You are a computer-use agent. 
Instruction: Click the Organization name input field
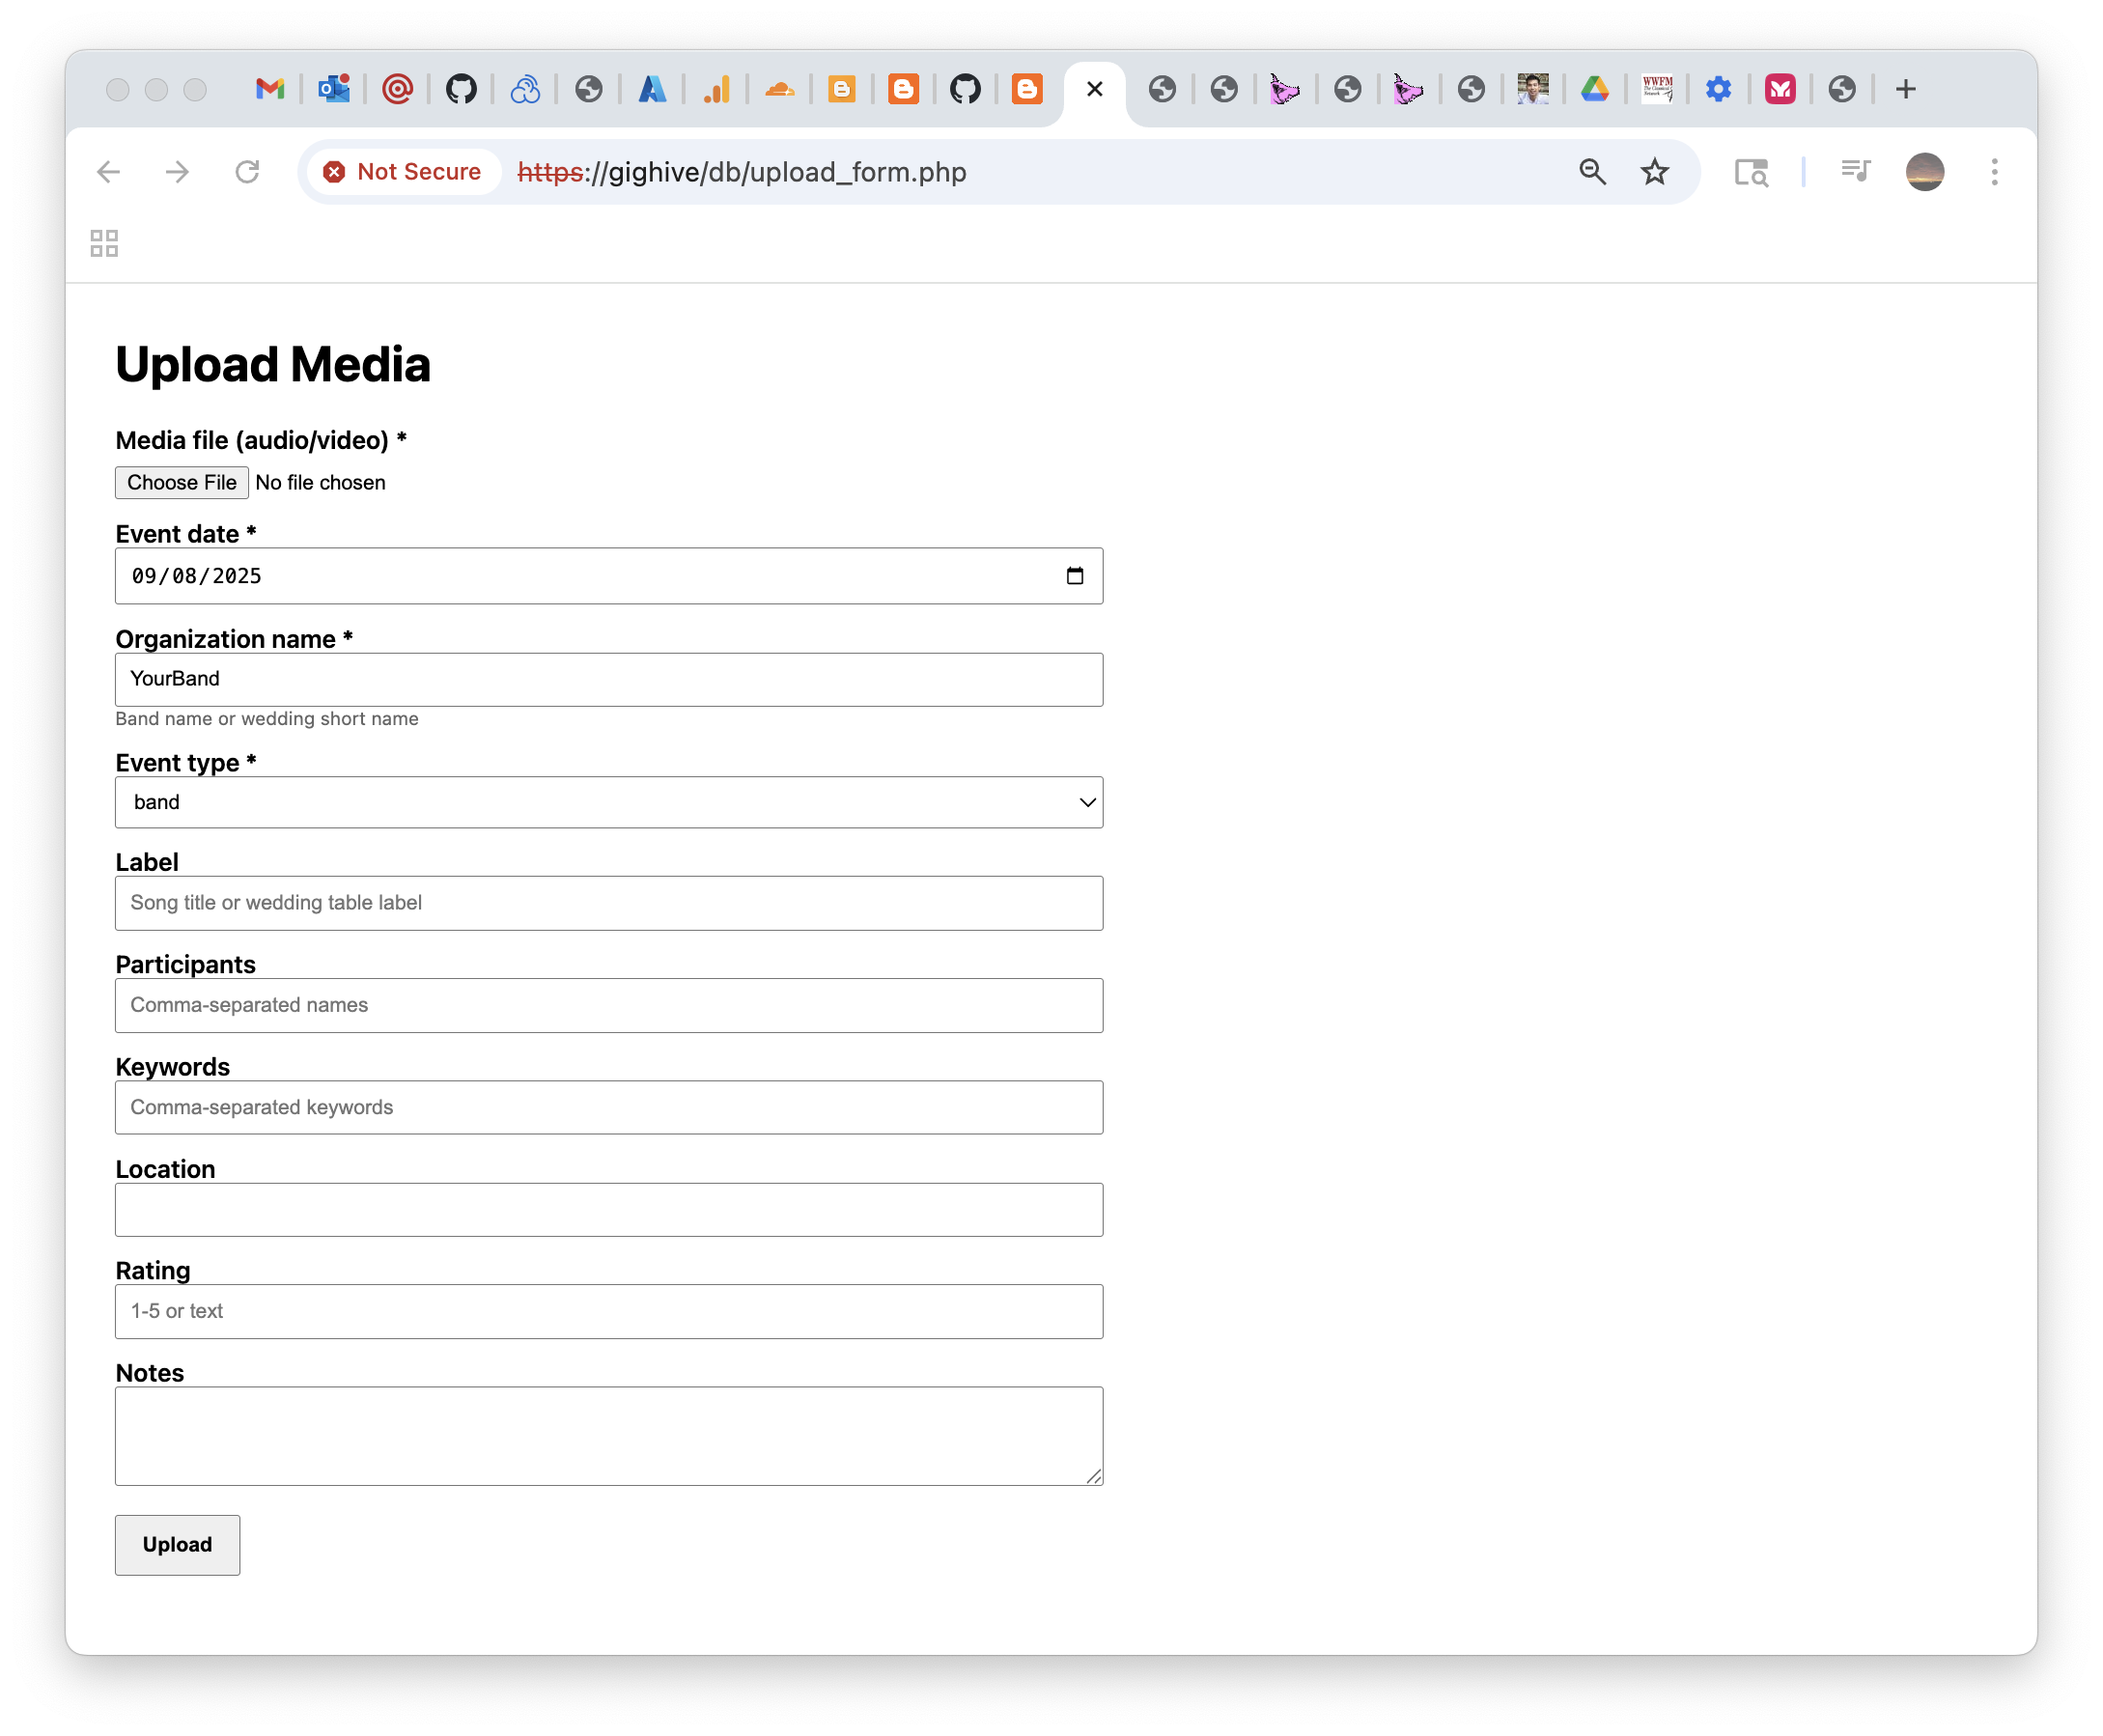click(x=608, y=679)
